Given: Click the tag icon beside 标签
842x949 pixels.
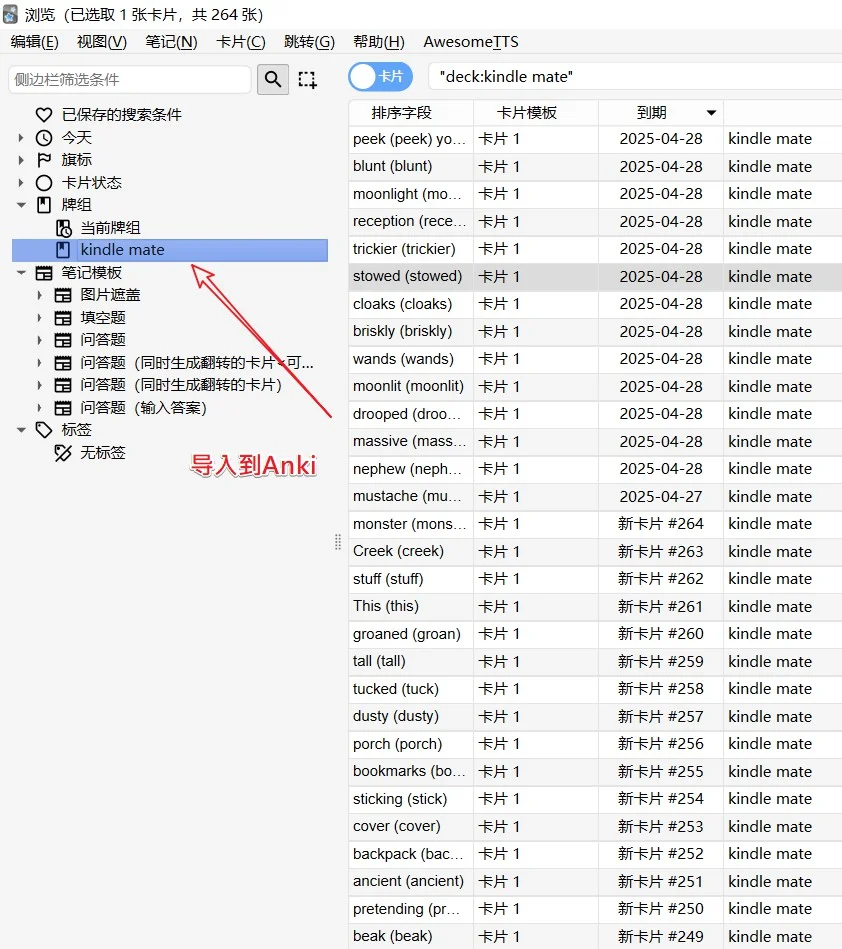Looking at the screenshot, I should pos(44,430).
